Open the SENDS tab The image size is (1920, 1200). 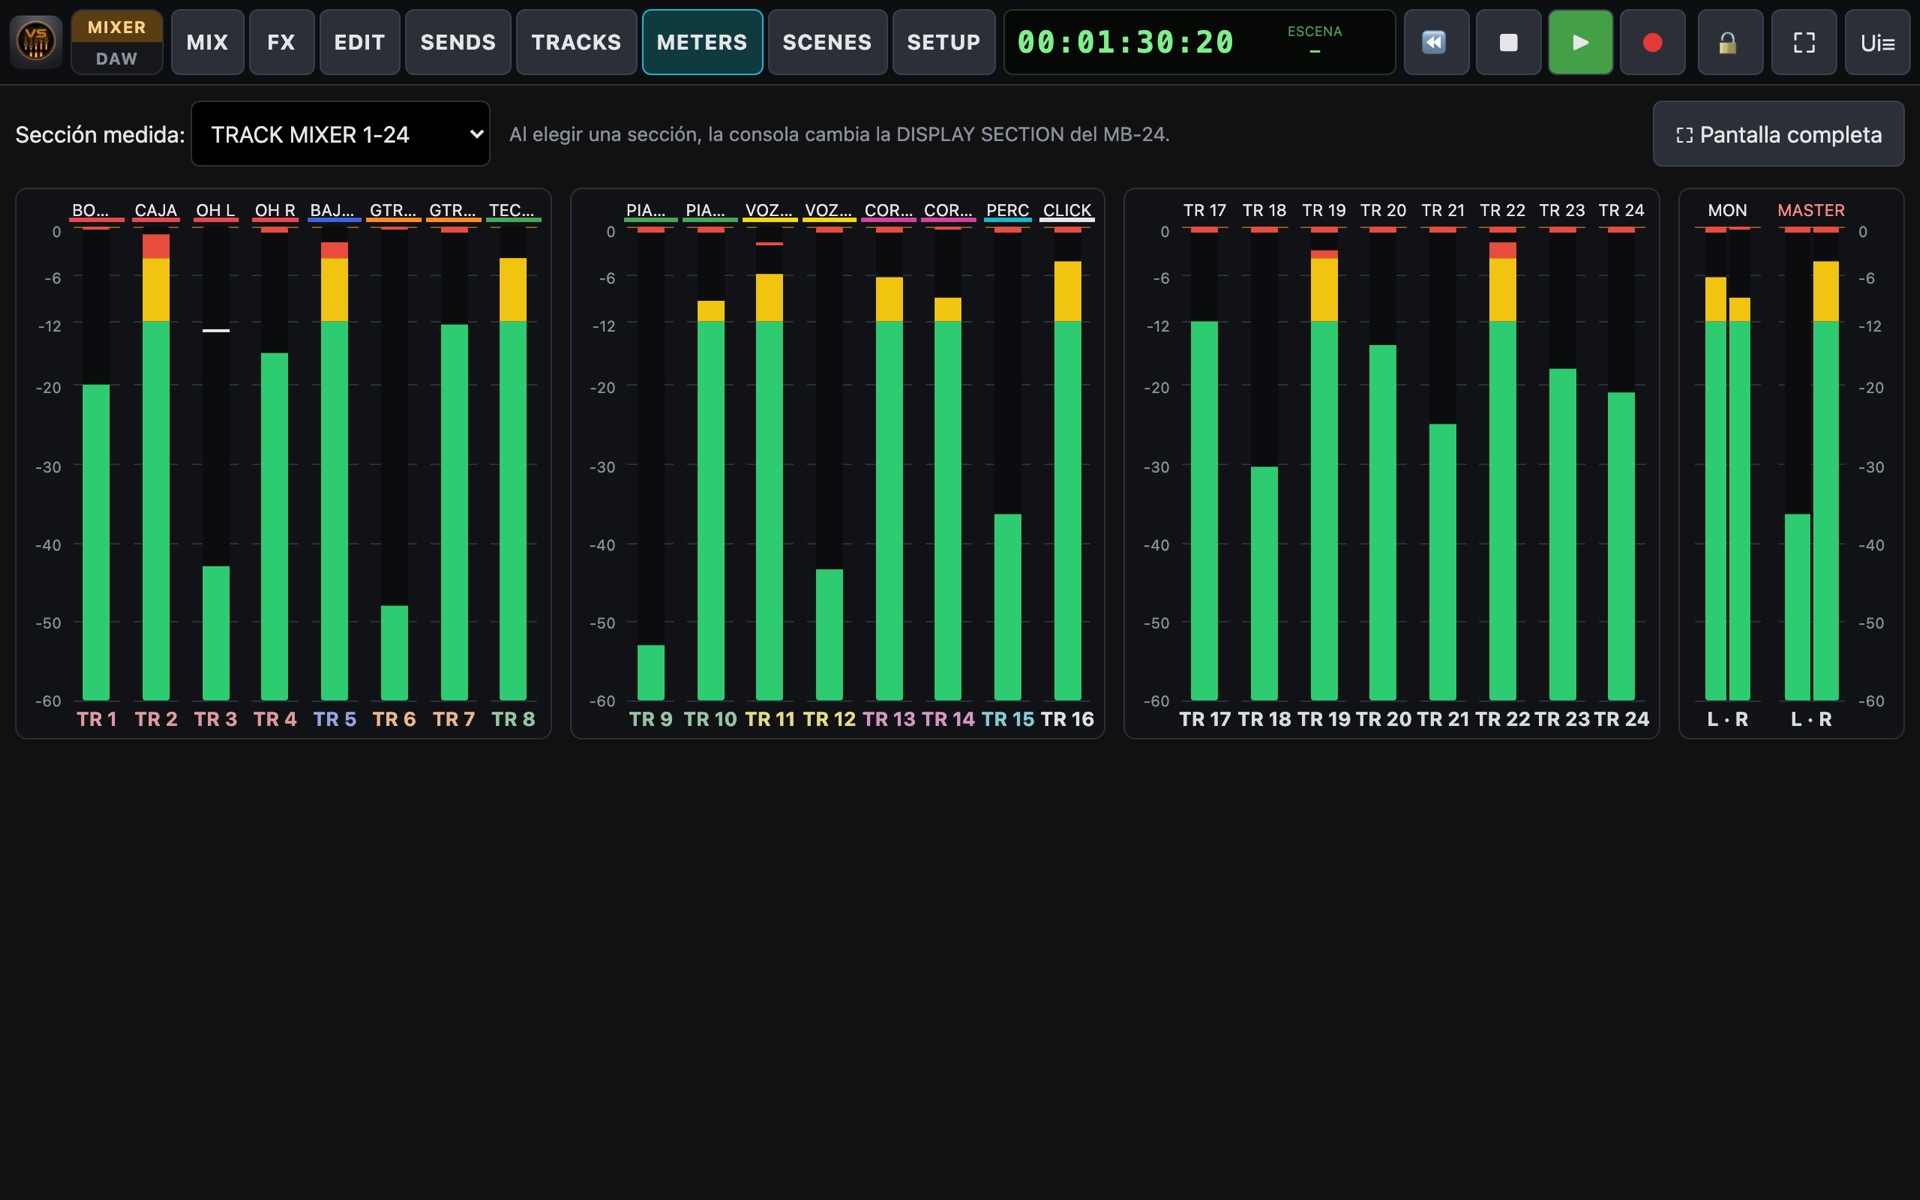pos(458,42)
